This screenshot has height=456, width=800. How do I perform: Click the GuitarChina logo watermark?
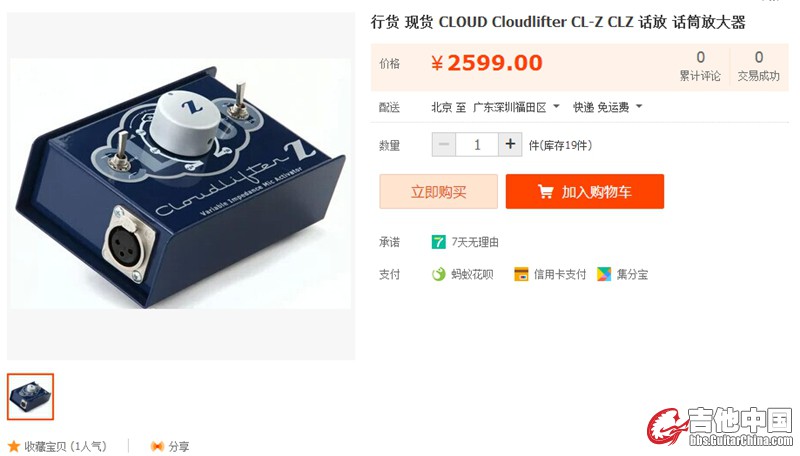click(x=720, y=426)
